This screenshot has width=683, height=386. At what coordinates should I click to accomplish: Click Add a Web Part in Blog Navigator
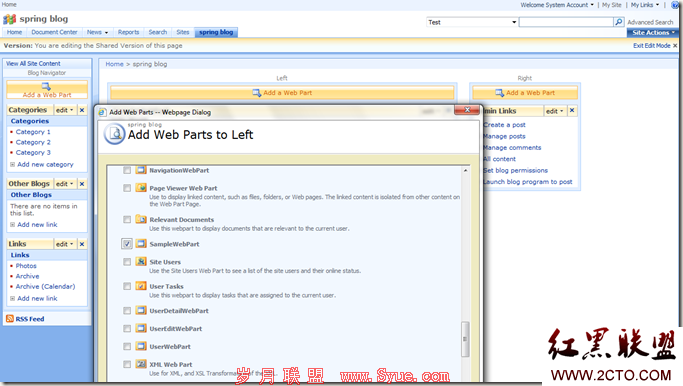(47, 90)
